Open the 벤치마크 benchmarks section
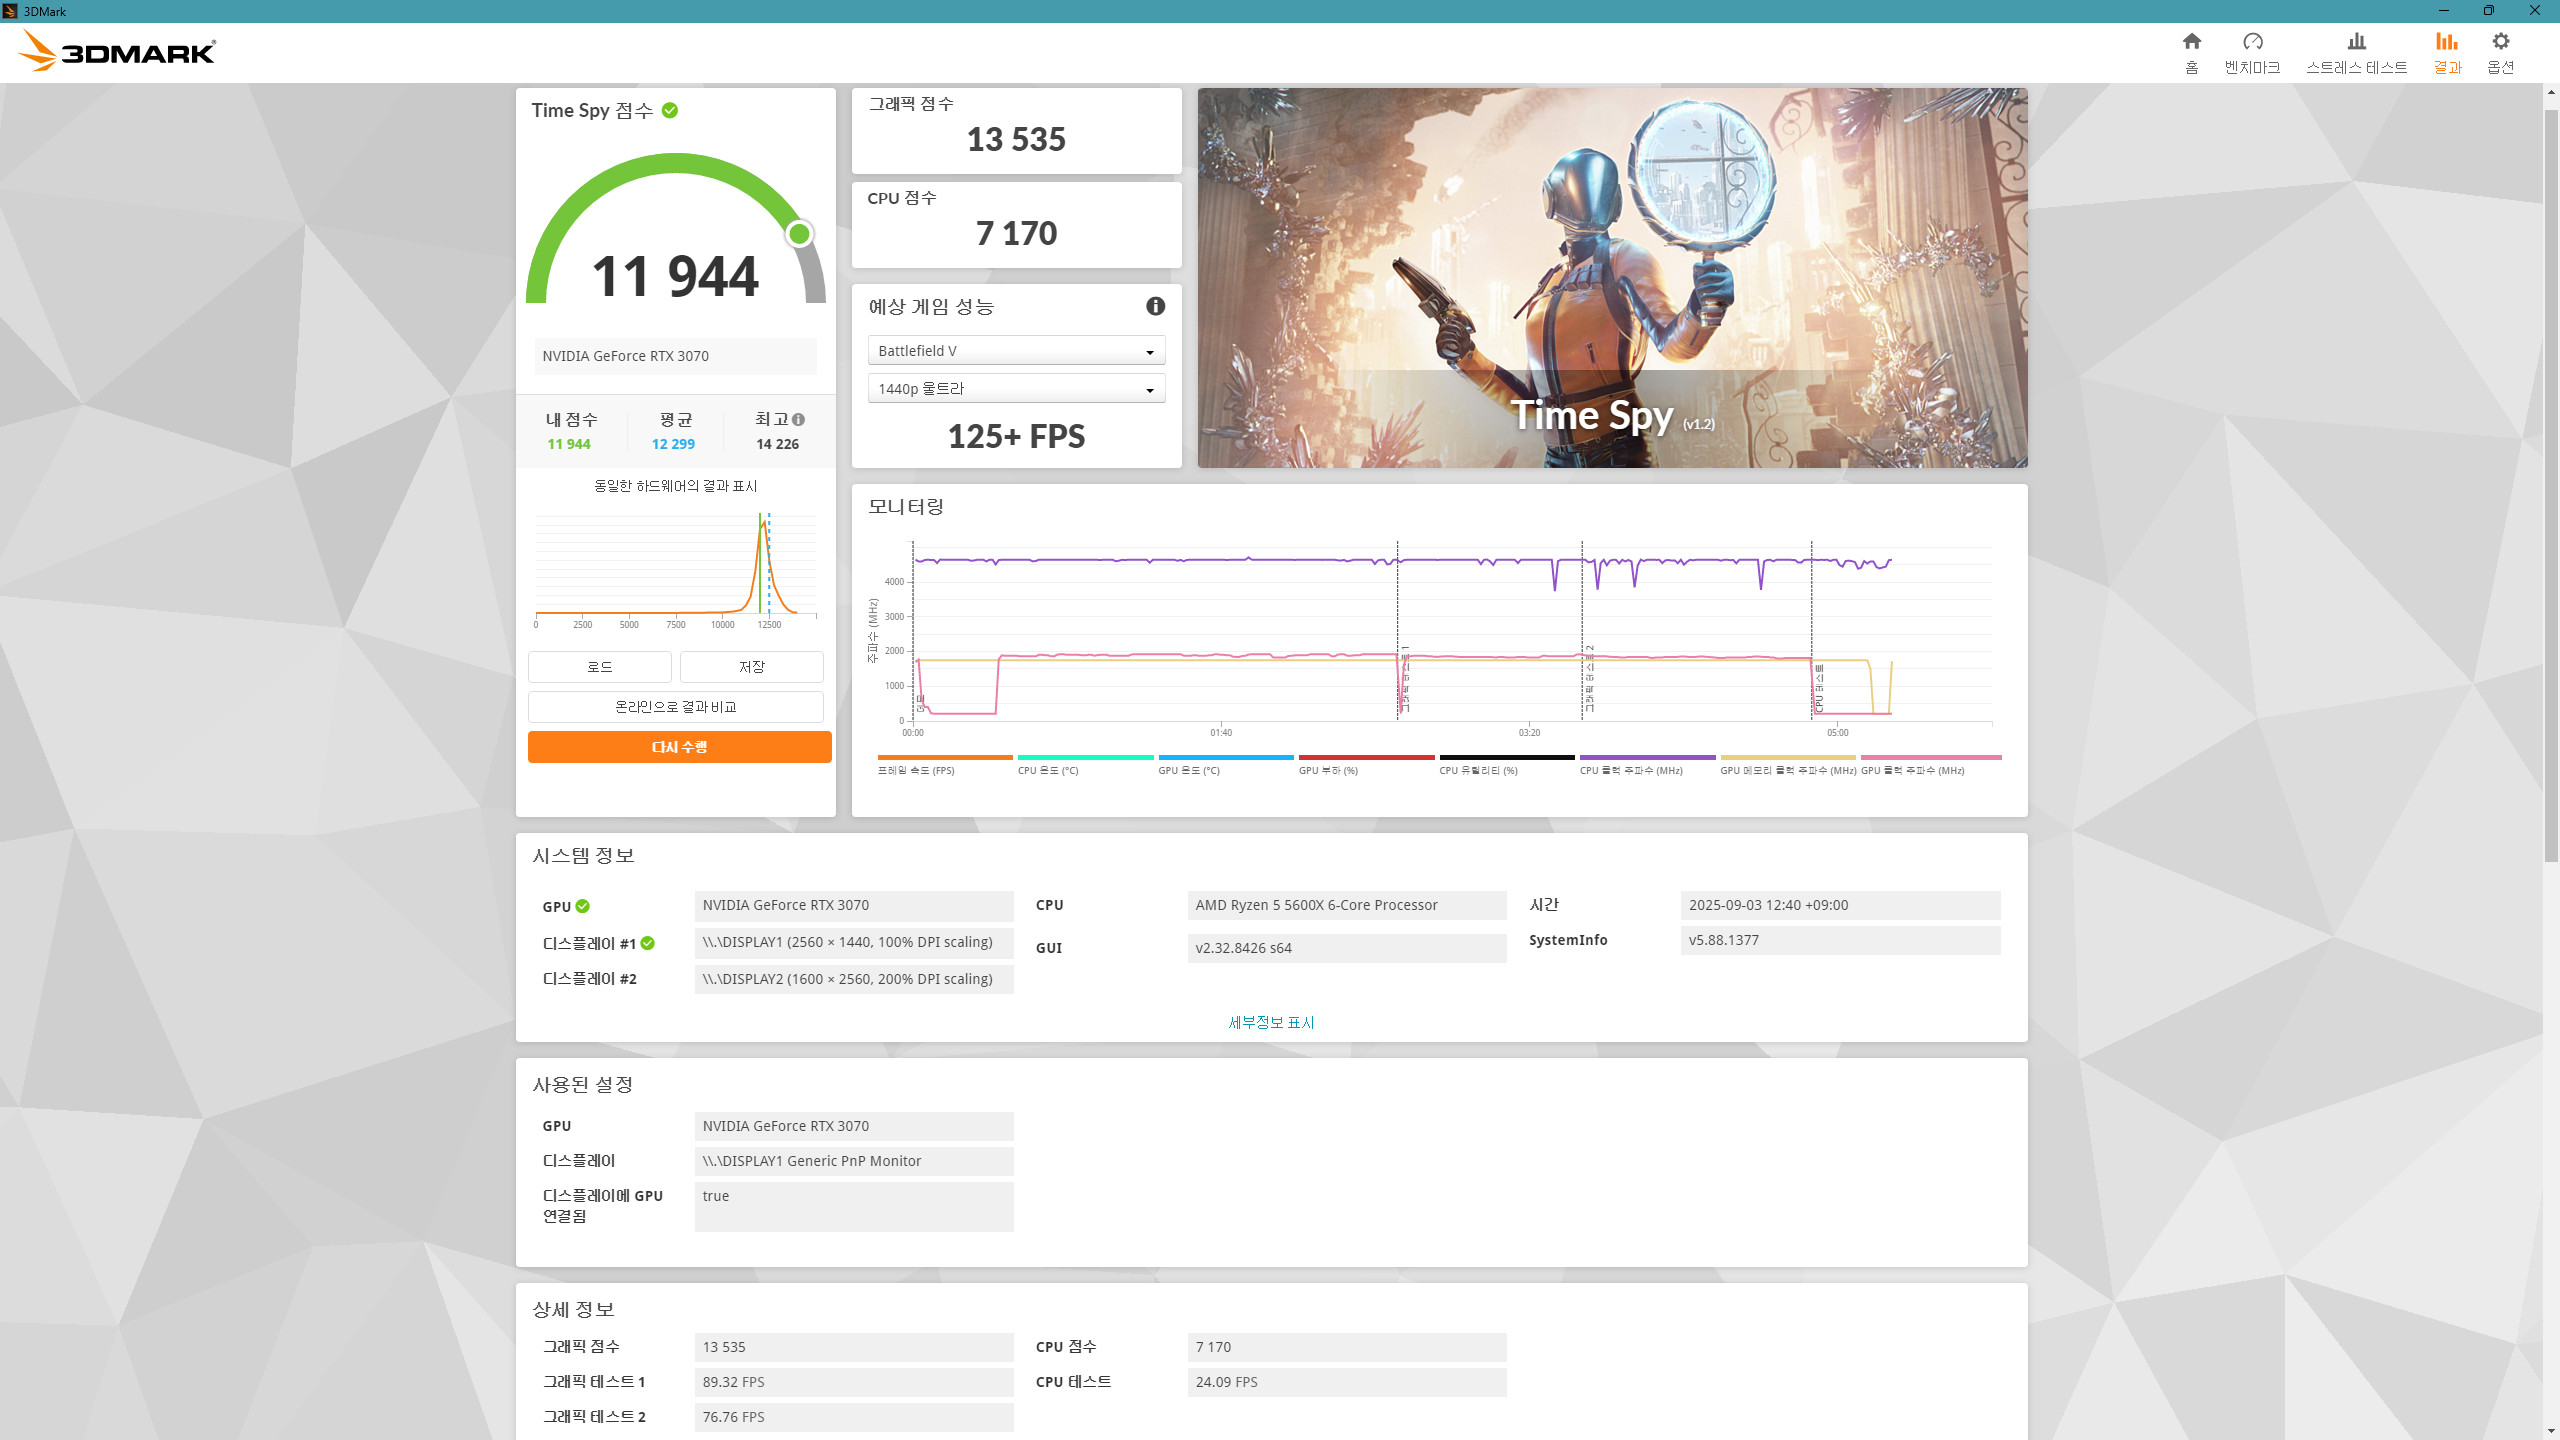2560x1440 pixels. [x=2252, y=52]
